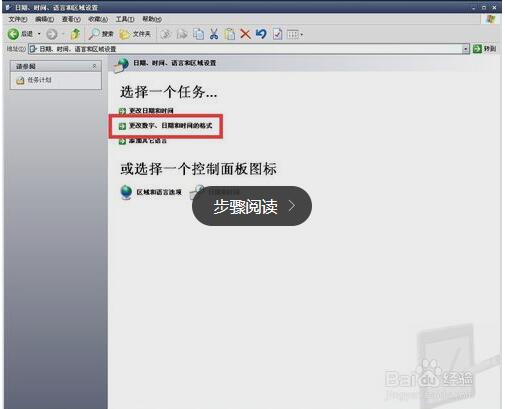This screenshot has width=505, height=409.
Task: Collapse the 请参阅 sidebar panel
Action: (x=94, y=66)
